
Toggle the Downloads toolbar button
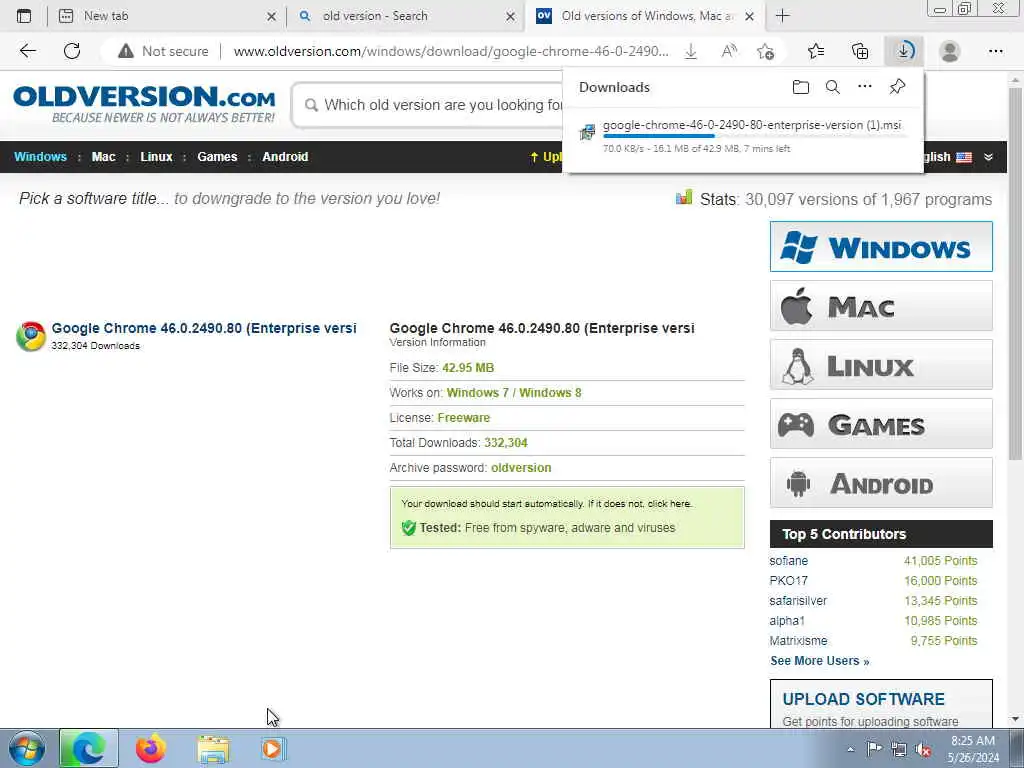click(x=904, y=51)
